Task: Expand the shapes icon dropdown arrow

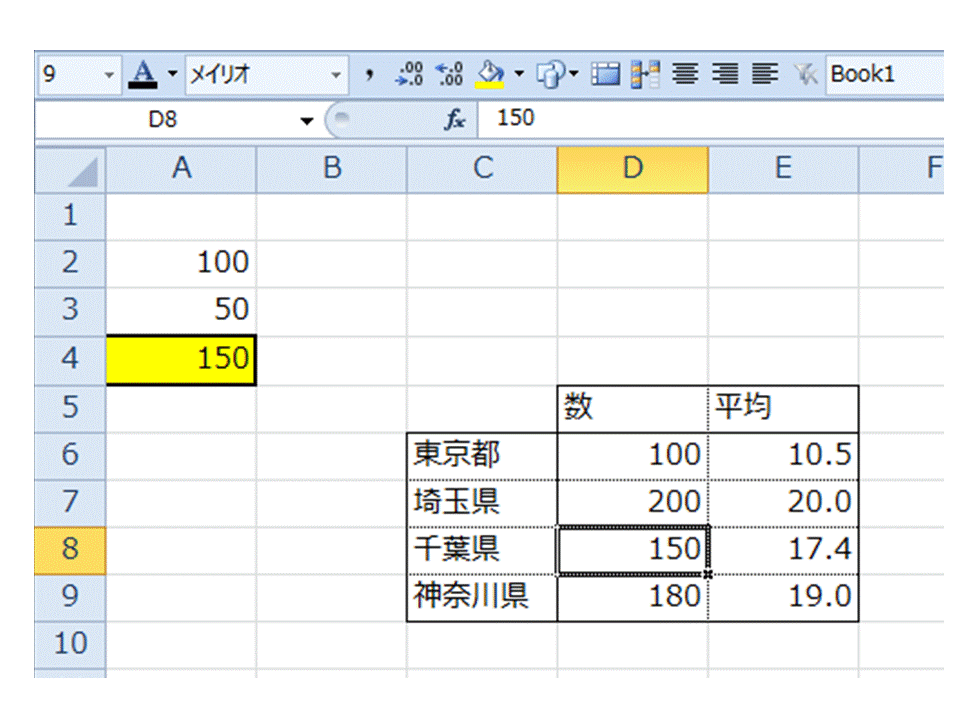Action: 574,74
